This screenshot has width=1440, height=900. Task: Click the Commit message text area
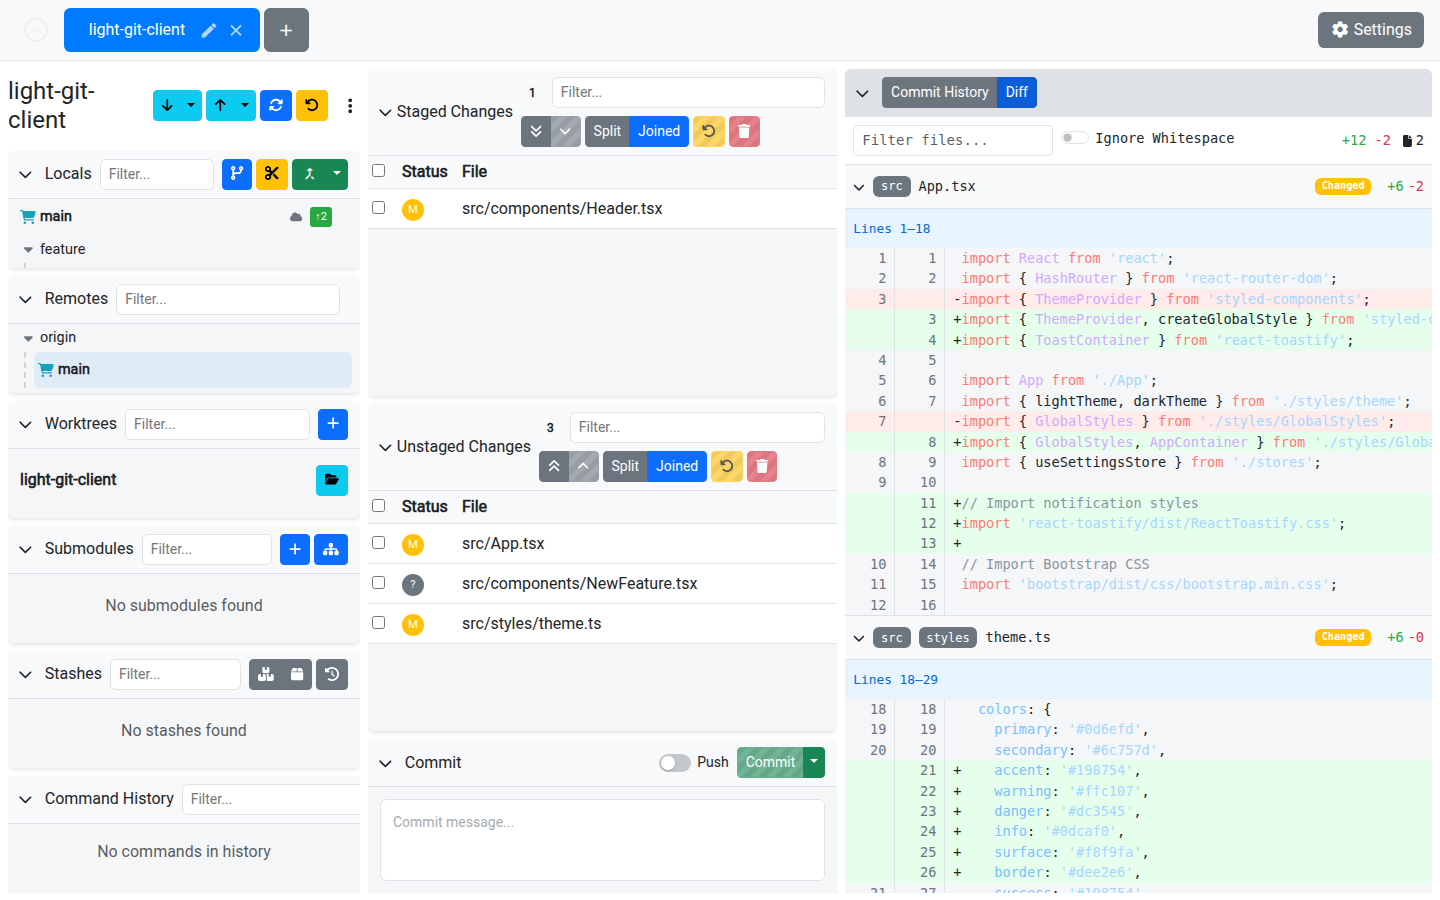click(x=602, y=839)
